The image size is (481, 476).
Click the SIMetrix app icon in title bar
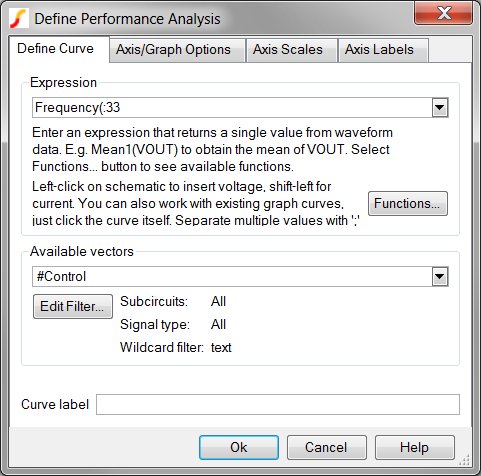coord(18,19)
